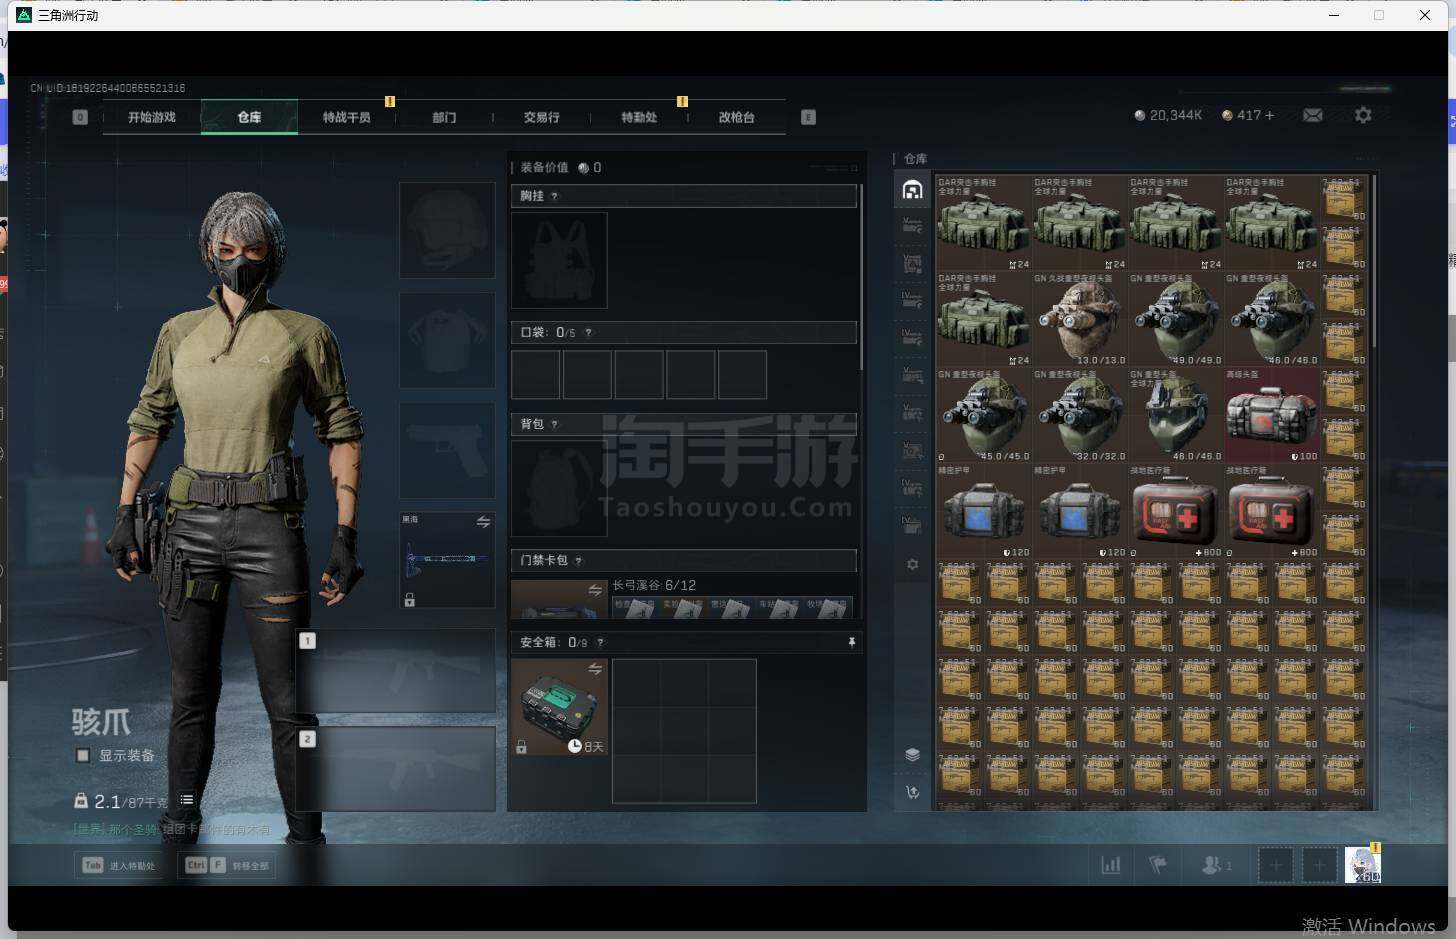Select the GN 久战重型夜视头盔 13.0/13.0 helmet

[1080, 319]
